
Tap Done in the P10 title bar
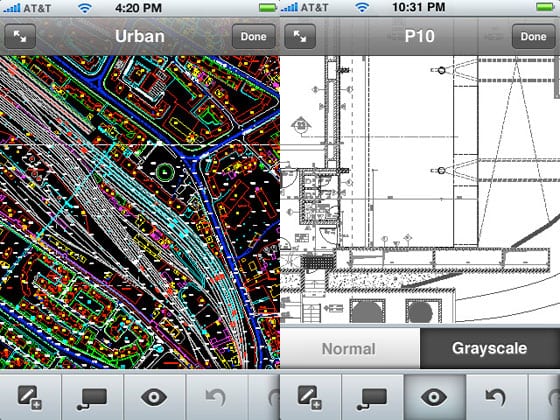tap(534, 36)
